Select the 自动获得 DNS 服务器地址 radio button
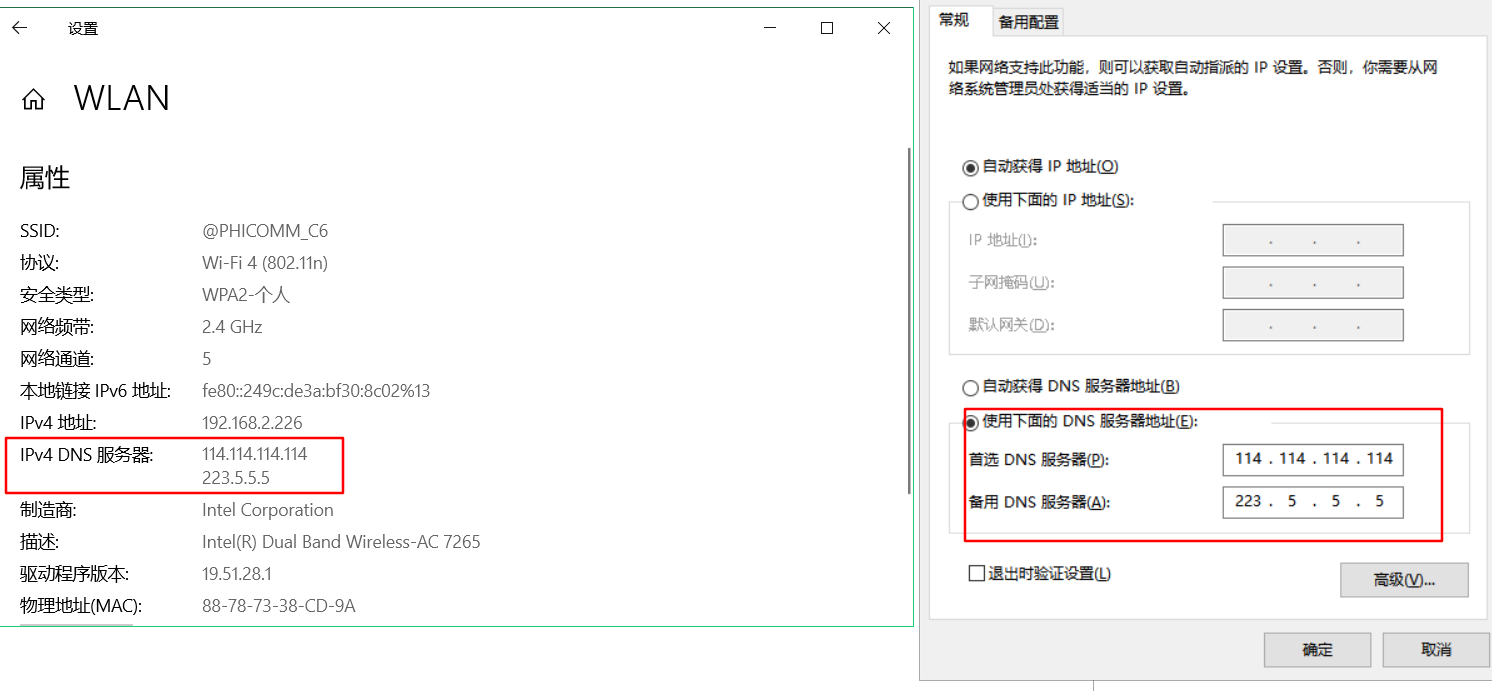The height and width of the screenshot is (691, 1492). tap(970, 388)
